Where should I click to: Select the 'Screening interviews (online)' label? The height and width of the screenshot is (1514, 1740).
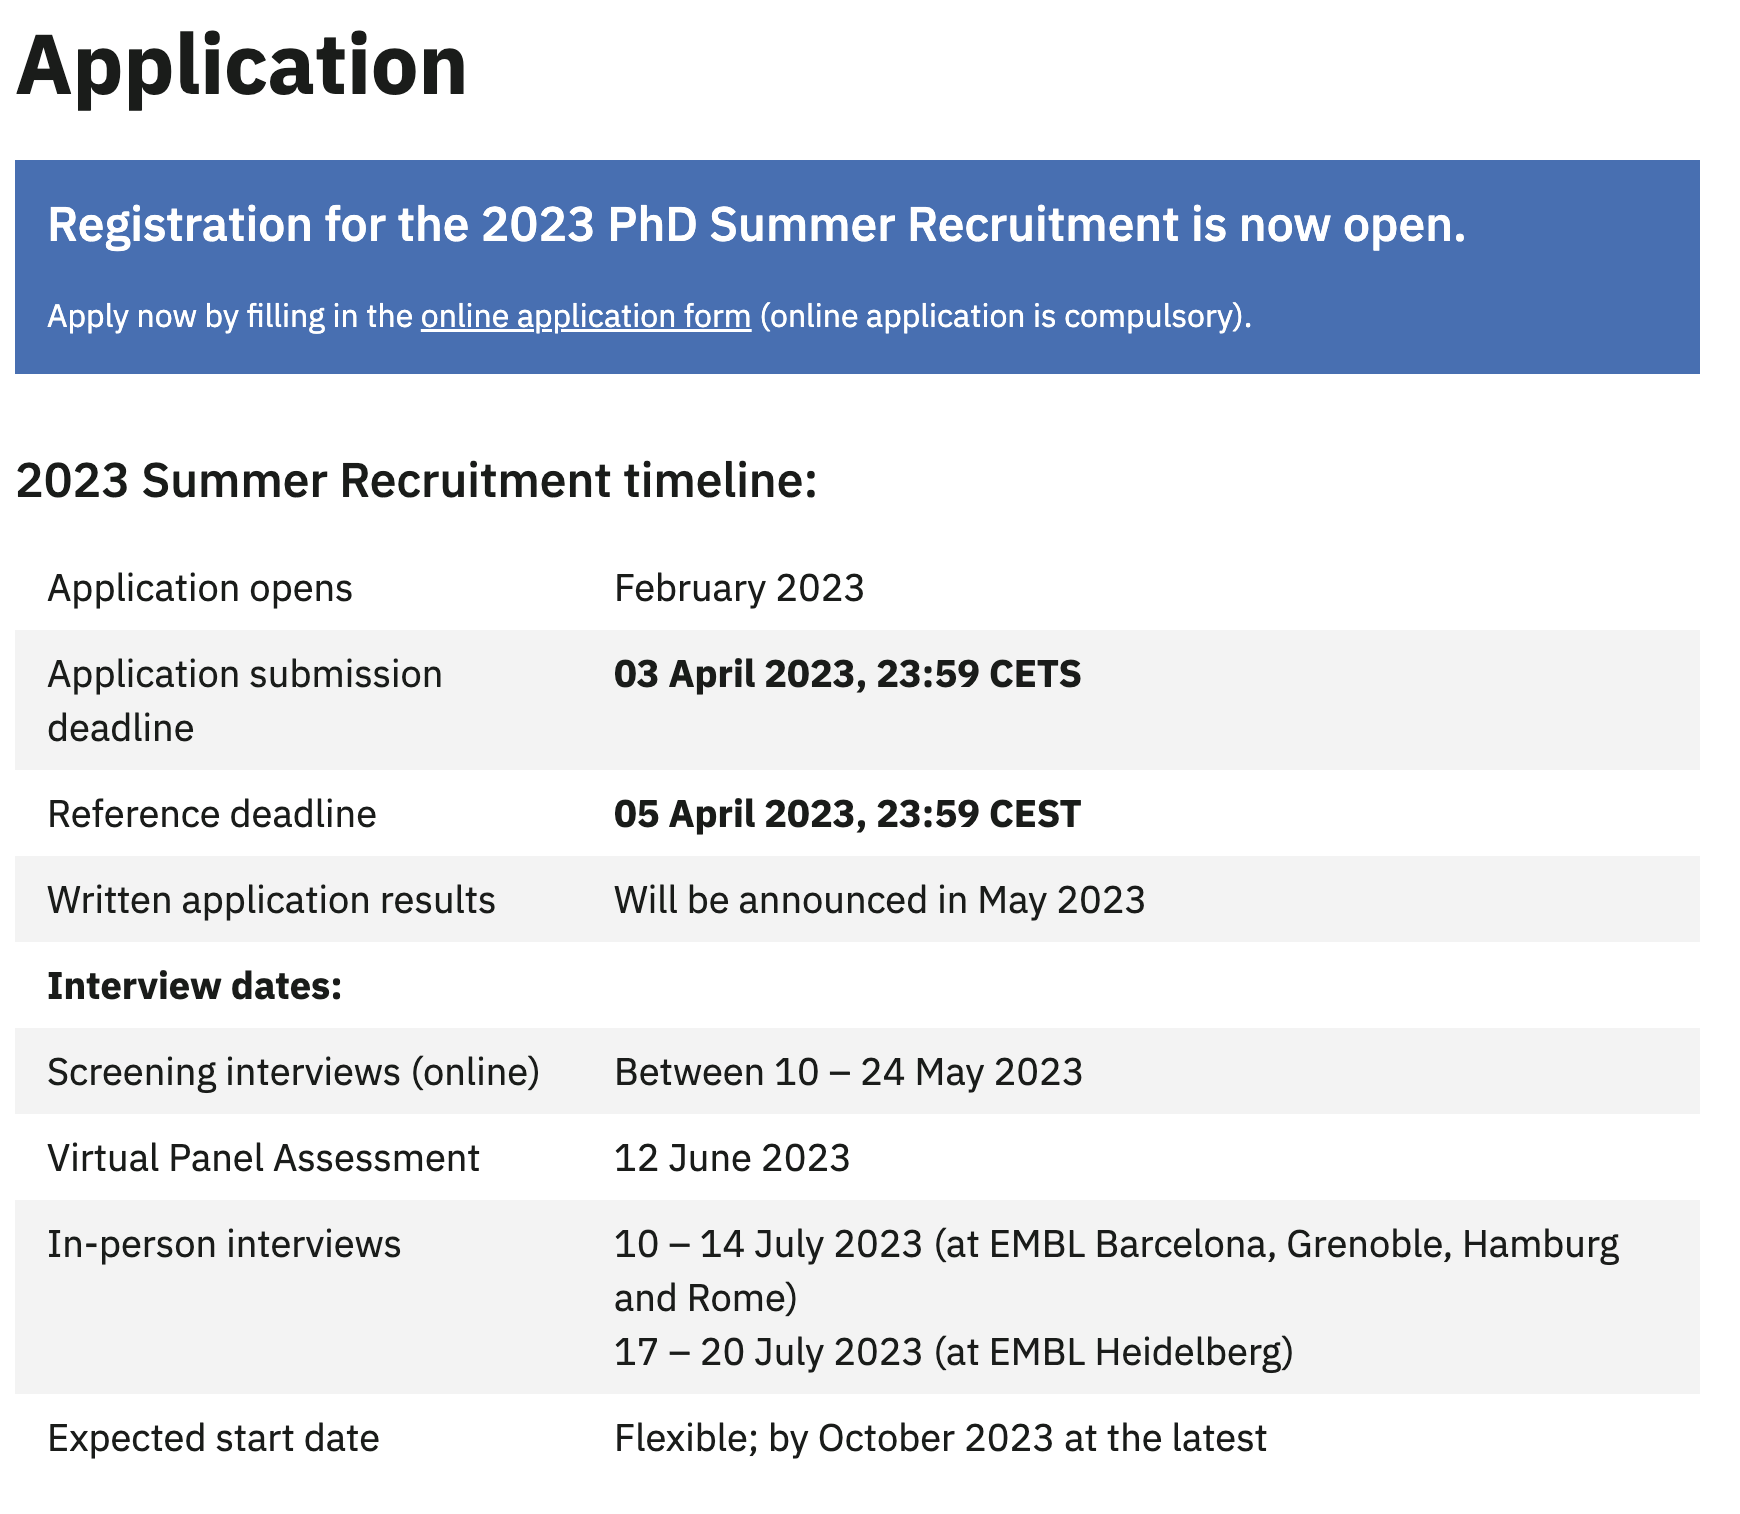pos(293,1072)
